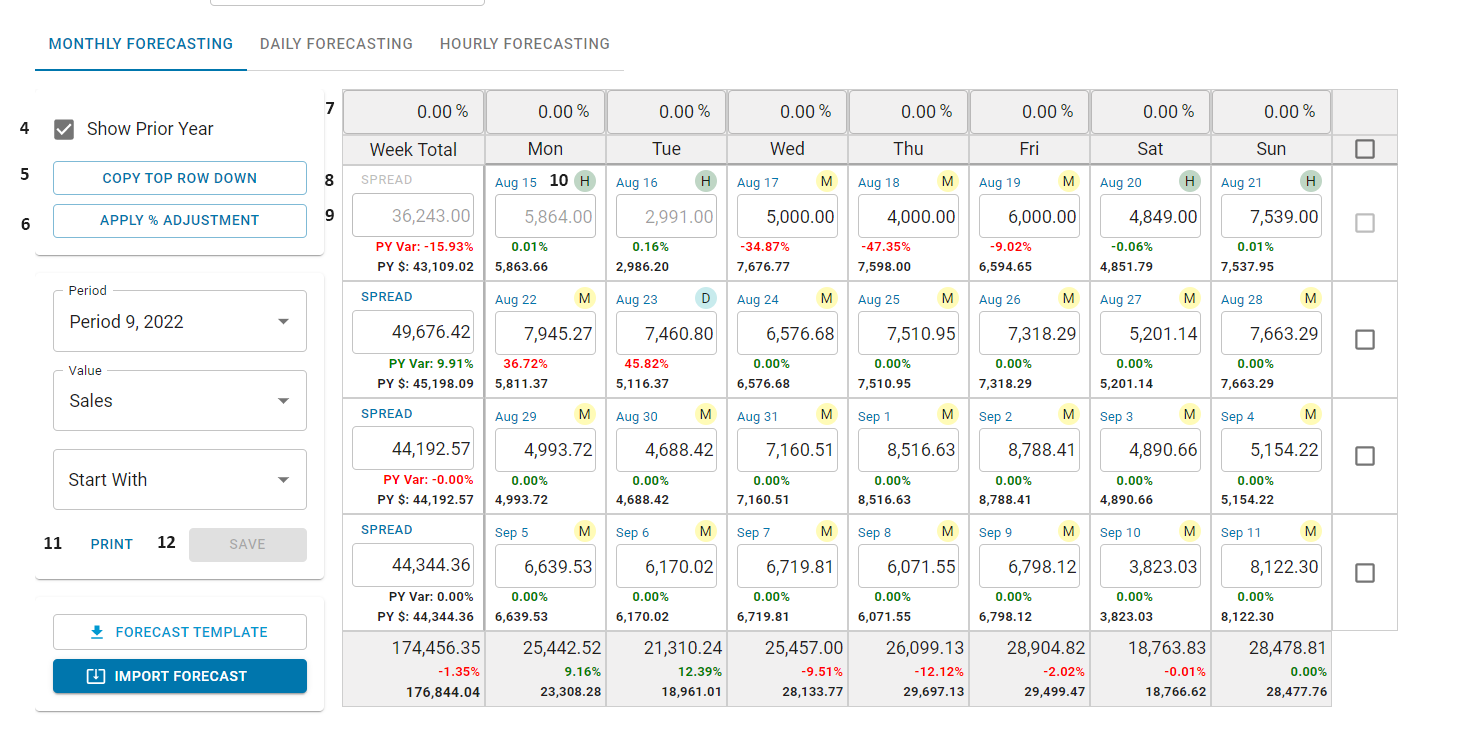Image resolution: width=1475 pixels, height=746 pixels.
Task: Click the M badge on Aug 22
Action: point(585,298)
